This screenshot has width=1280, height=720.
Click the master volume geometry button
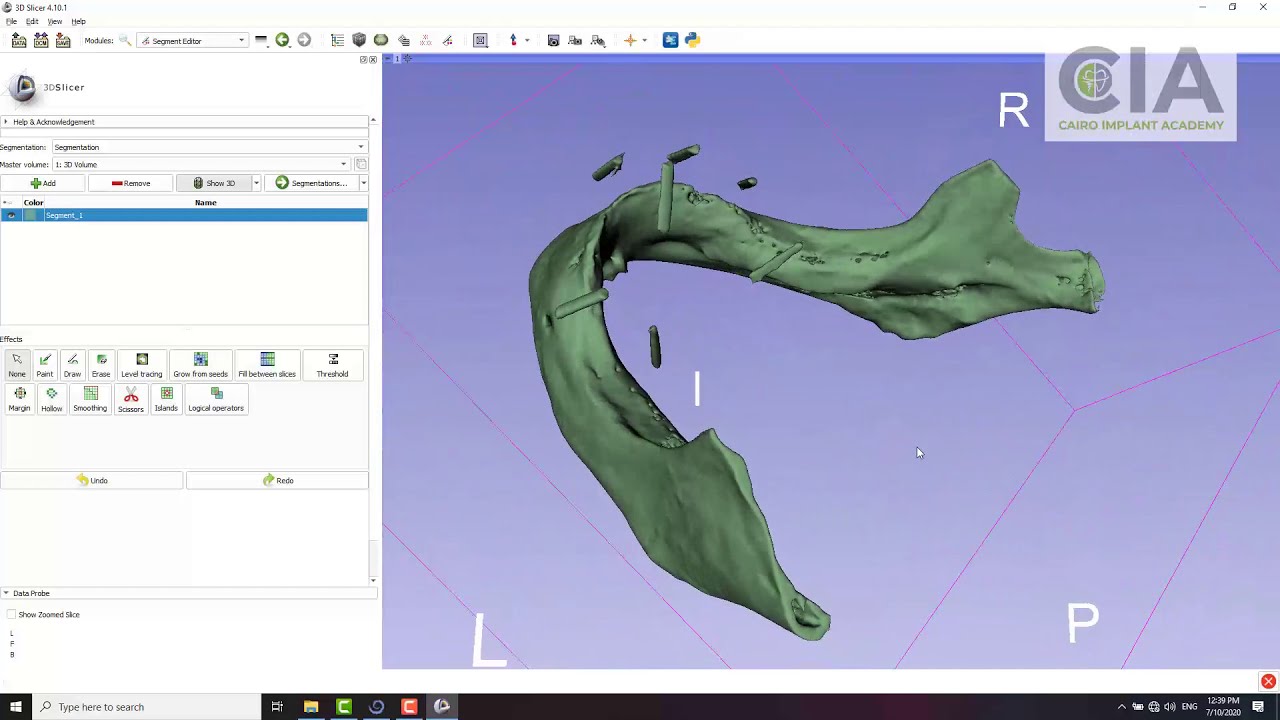tap(361, 164)
